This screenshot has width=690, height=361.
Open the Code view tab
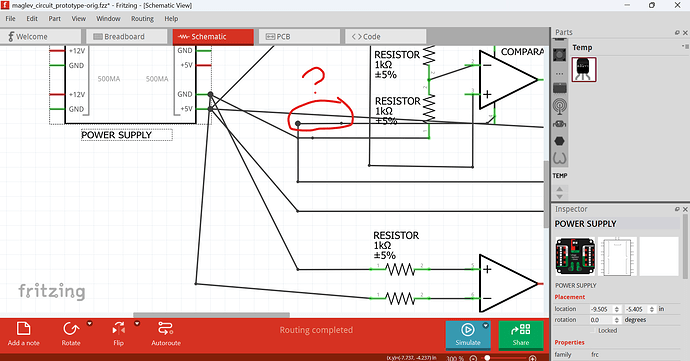click(x=385, y=37)
